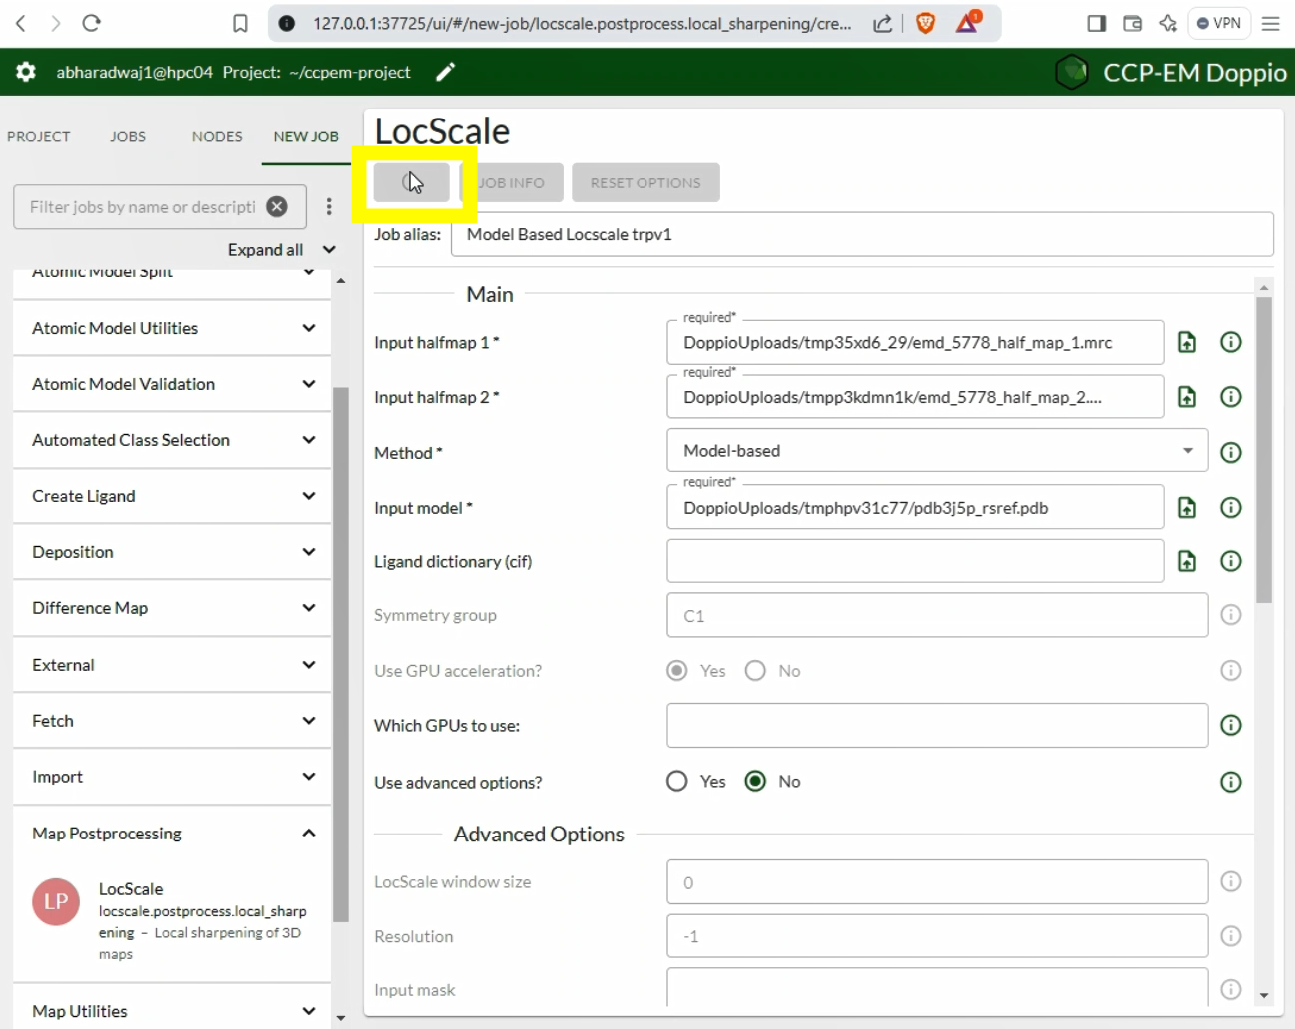Screen dimensions: 1295x1029
Task: Open info for Which GPUs to use
Action: coord(1231,726)
